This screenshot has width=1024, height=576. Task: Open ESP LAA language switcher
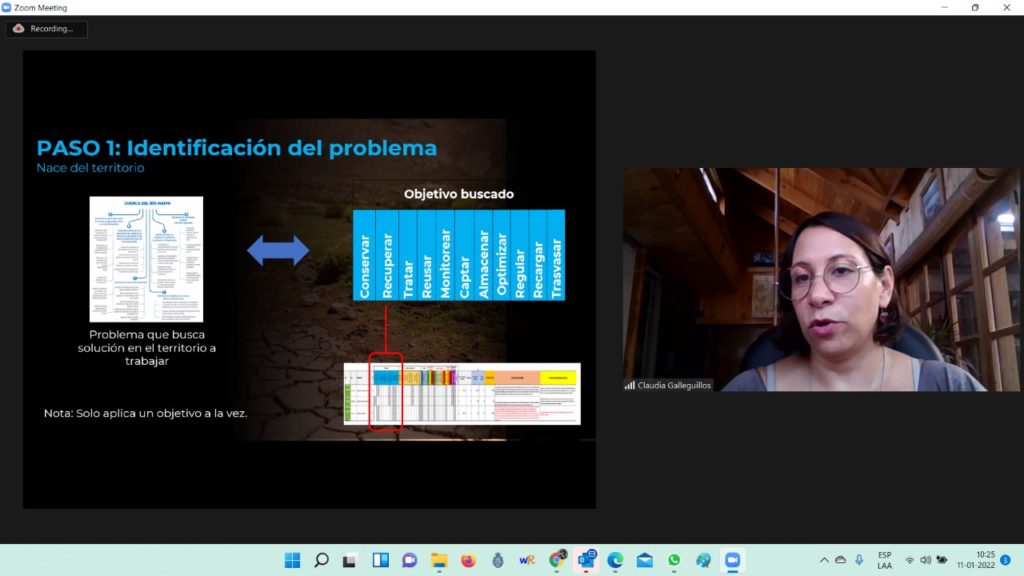885,560
